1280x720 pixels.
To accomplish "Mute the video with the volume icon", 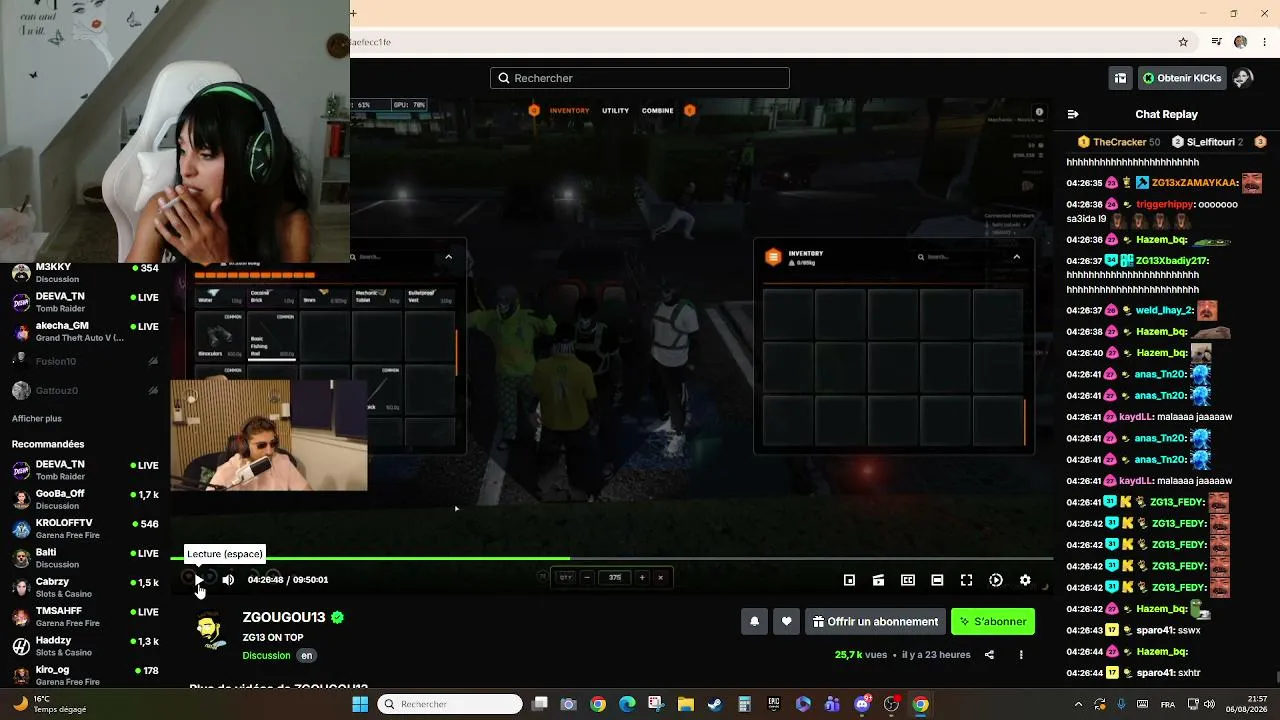I will click(x=228, y=580).
